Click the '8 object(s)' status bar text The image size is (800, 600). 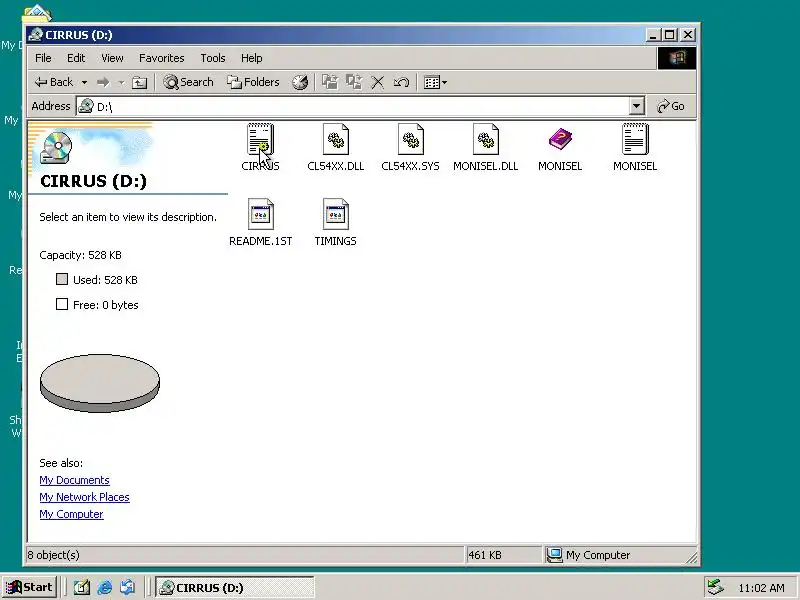54,555
